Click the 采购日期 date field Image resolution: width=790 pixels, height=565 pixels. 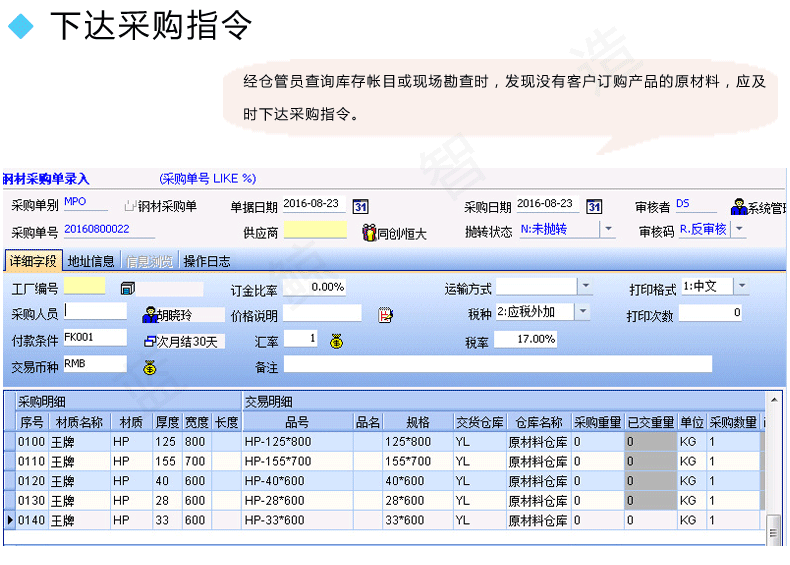point(548,204)
